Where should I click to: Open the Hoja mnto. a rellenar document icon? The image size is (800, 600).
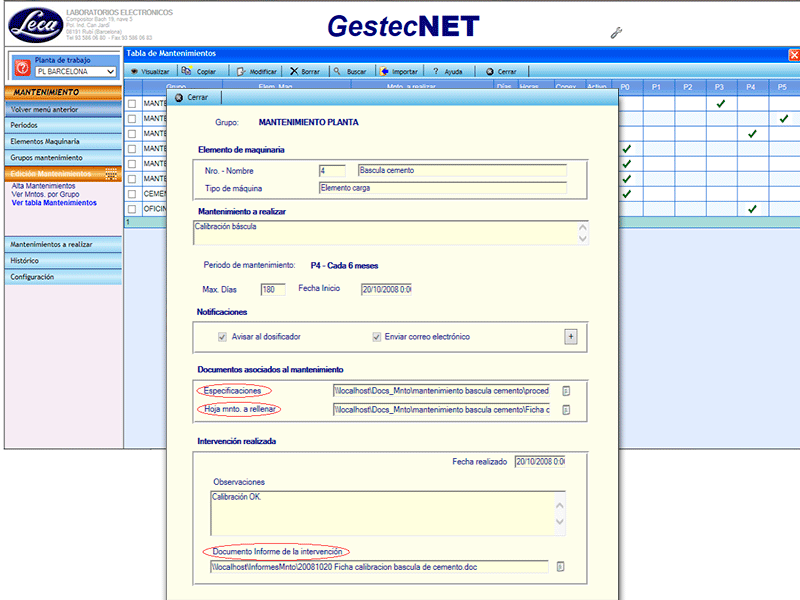pyautogui.click(x=566, y=410)
